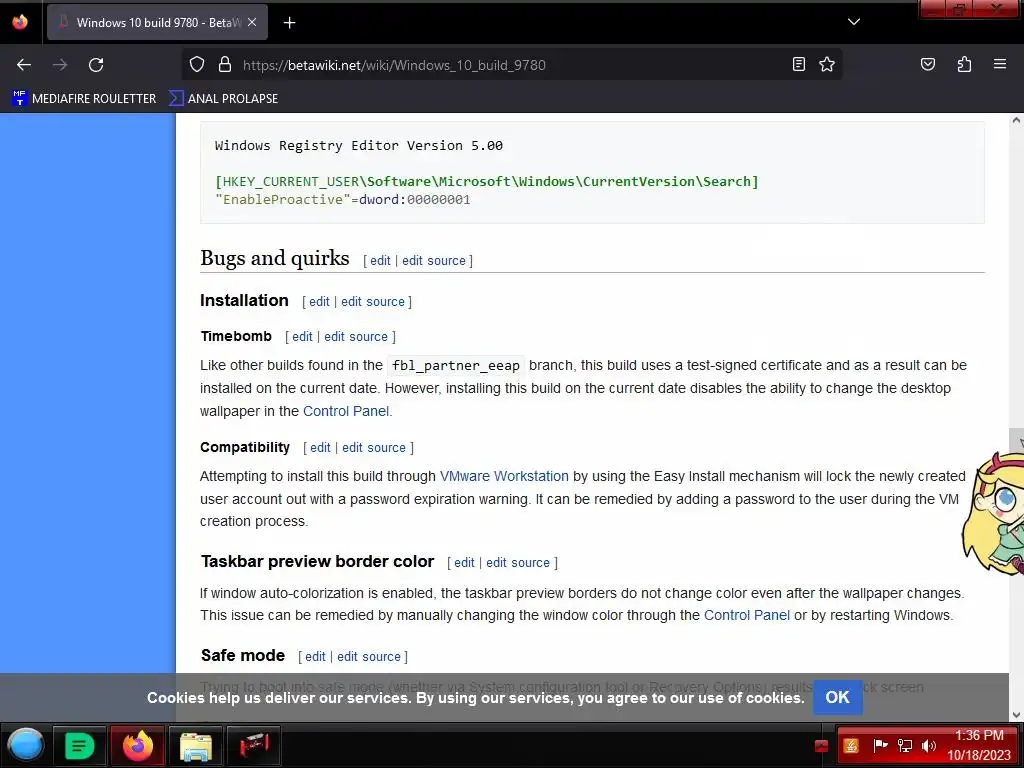Edit the Safe mode section
Image resolution: width=1024 pixels, height=768 pixels.
click(x=315, y=657)
